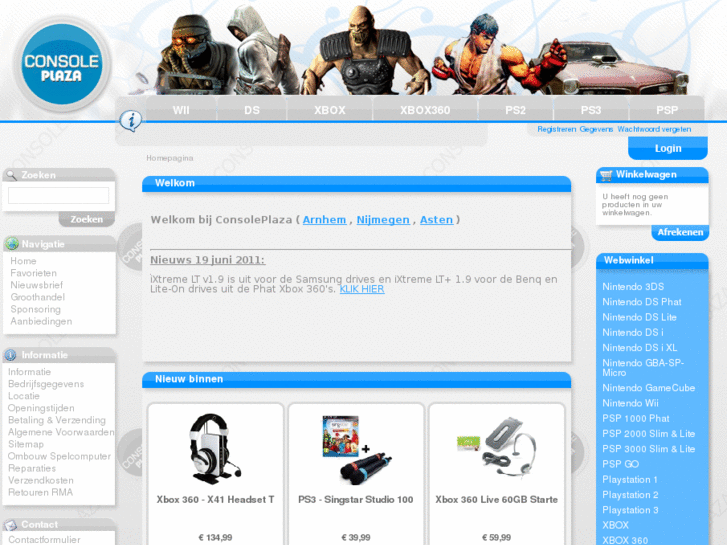Screen dimensions: 727x545
Task: Open the PS3 Singstar Studio 100 thumbnail
Action: (357, 449)
